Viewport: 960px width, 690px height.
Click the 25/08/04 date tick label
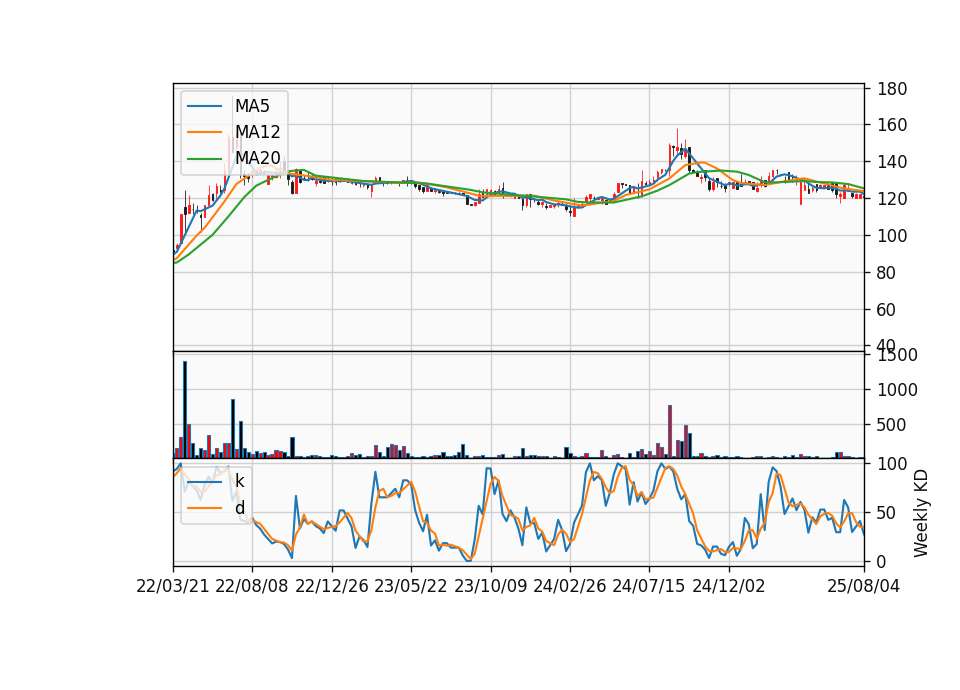[x=864, y=586]
